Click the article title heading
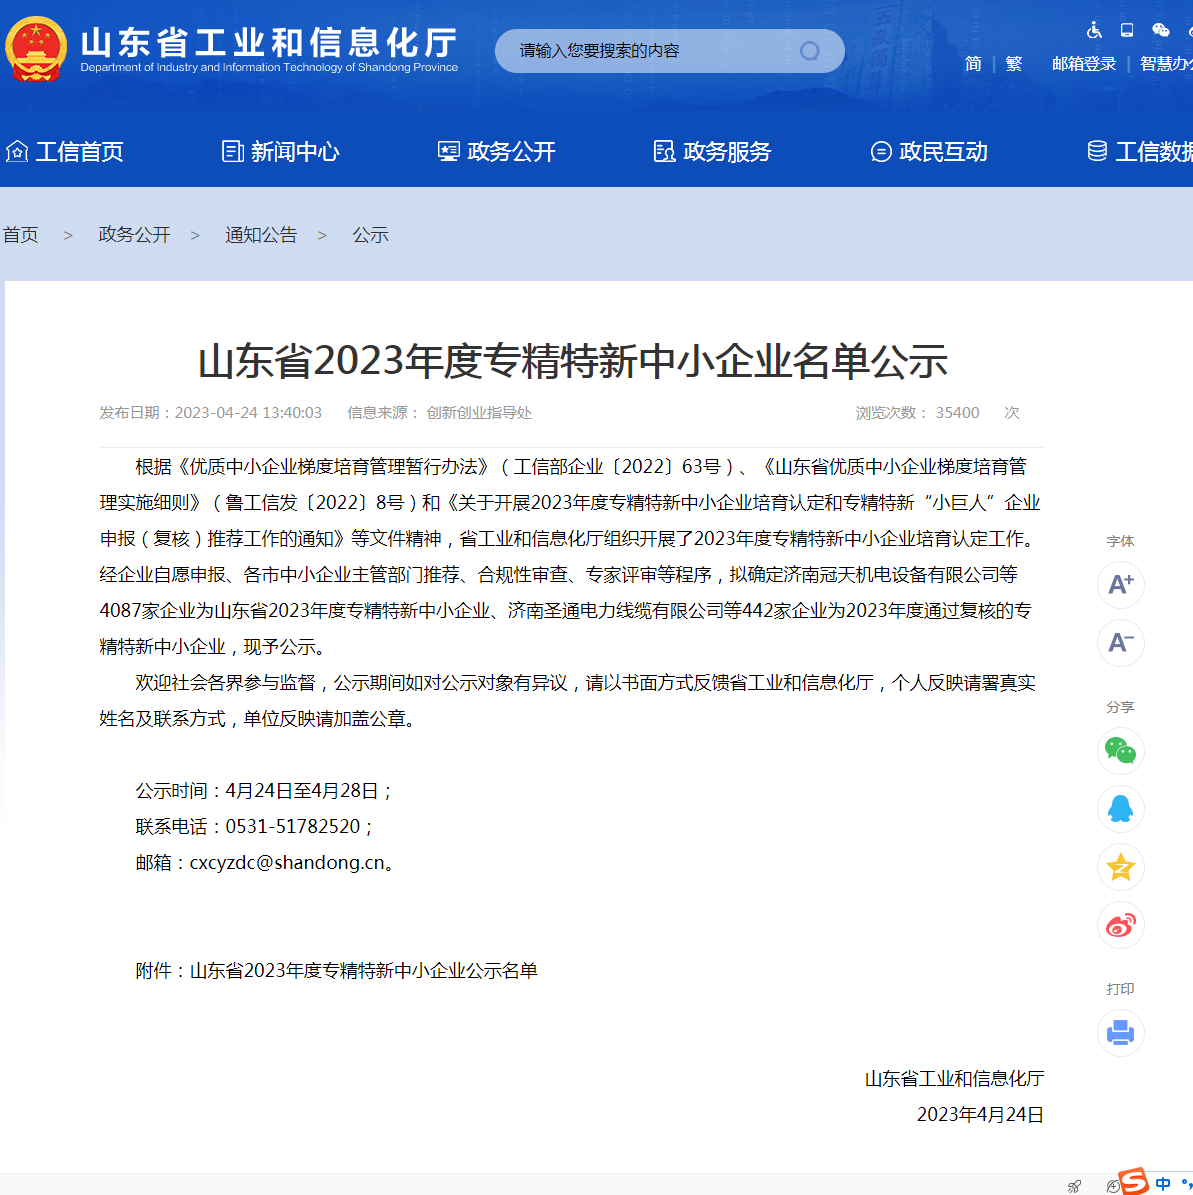Image resolution: width=1193 pixels, height=1195 pixels. pyautogui.click(x=572, y=361)
